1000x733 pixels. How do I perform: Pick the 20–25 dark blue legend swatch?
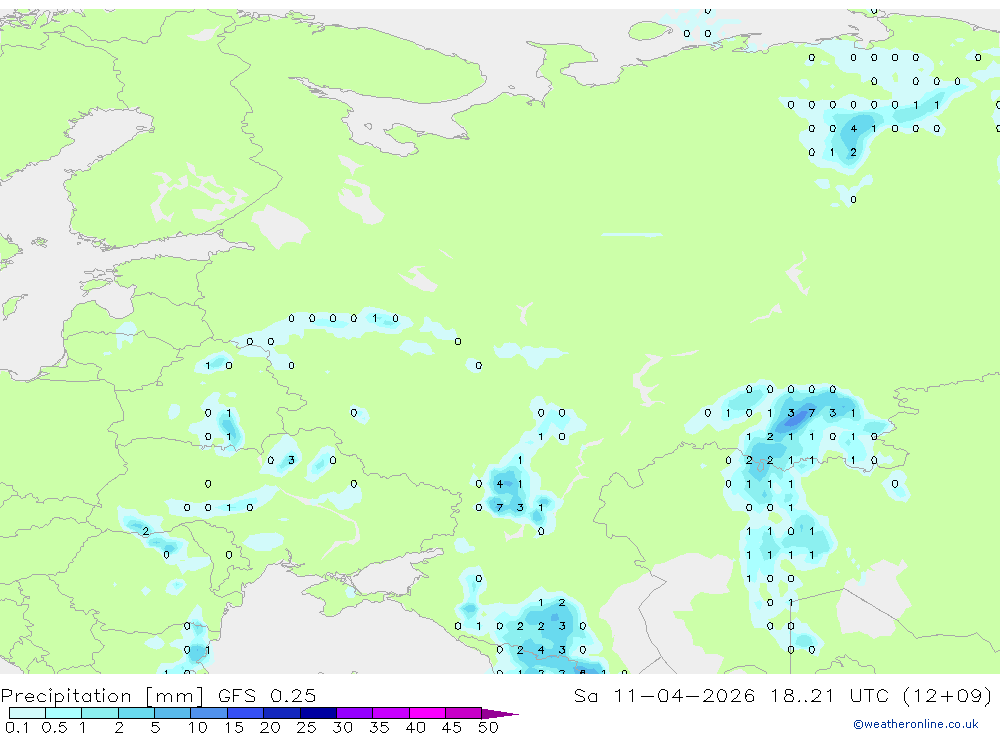281,713
